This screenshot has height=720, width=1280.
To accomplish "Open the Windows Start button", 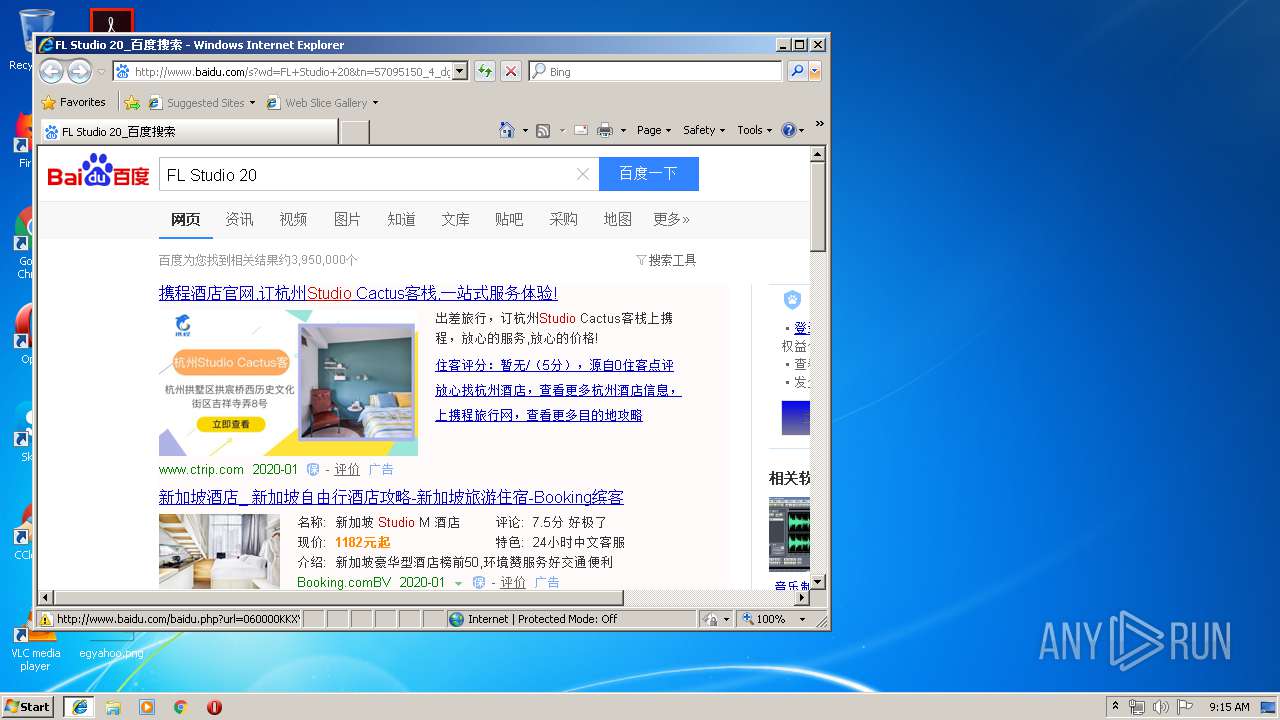I will pyautogui.click(x=27, y=706).
